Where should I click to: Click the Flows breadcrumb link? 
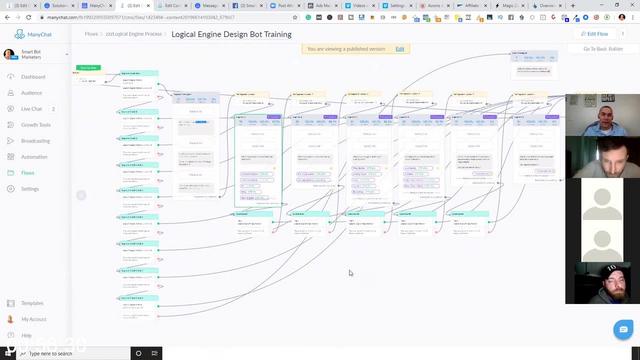point(91,34)
